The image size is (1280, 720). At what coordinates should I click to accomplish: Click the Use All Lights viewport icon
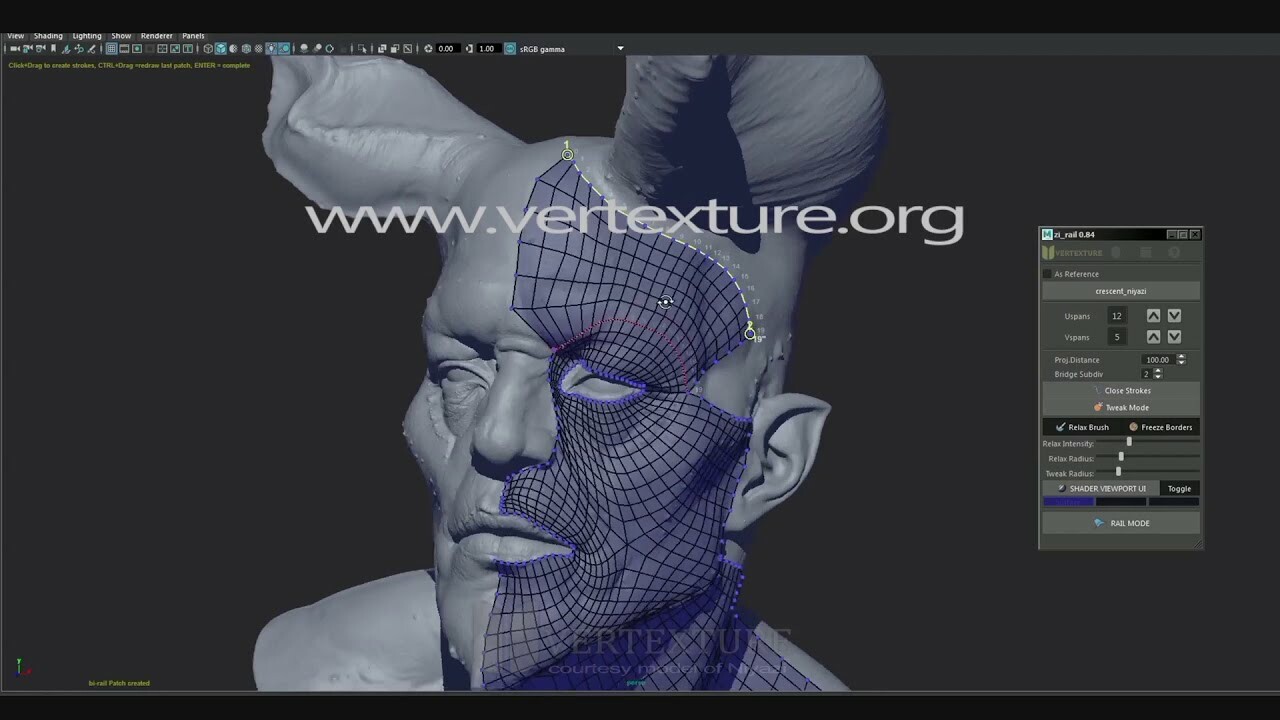269,47
